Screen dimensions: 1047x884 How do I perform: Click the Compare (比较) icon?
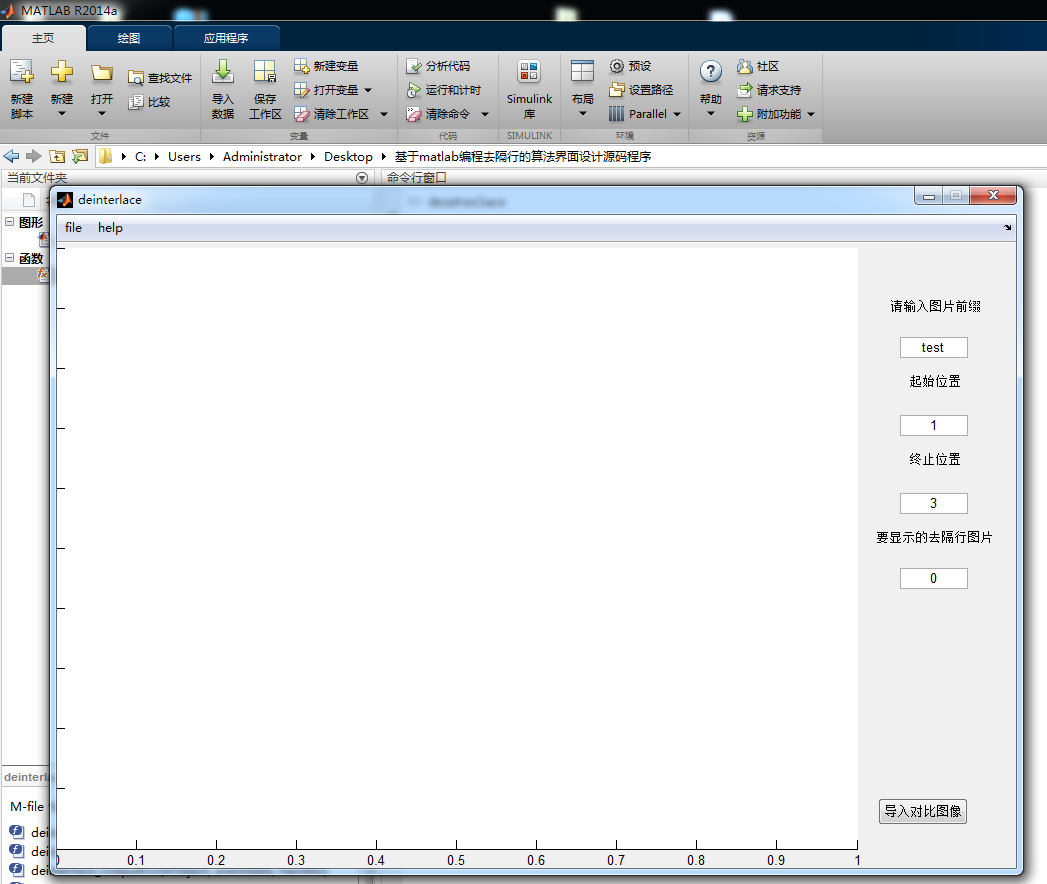pos(136,101)
